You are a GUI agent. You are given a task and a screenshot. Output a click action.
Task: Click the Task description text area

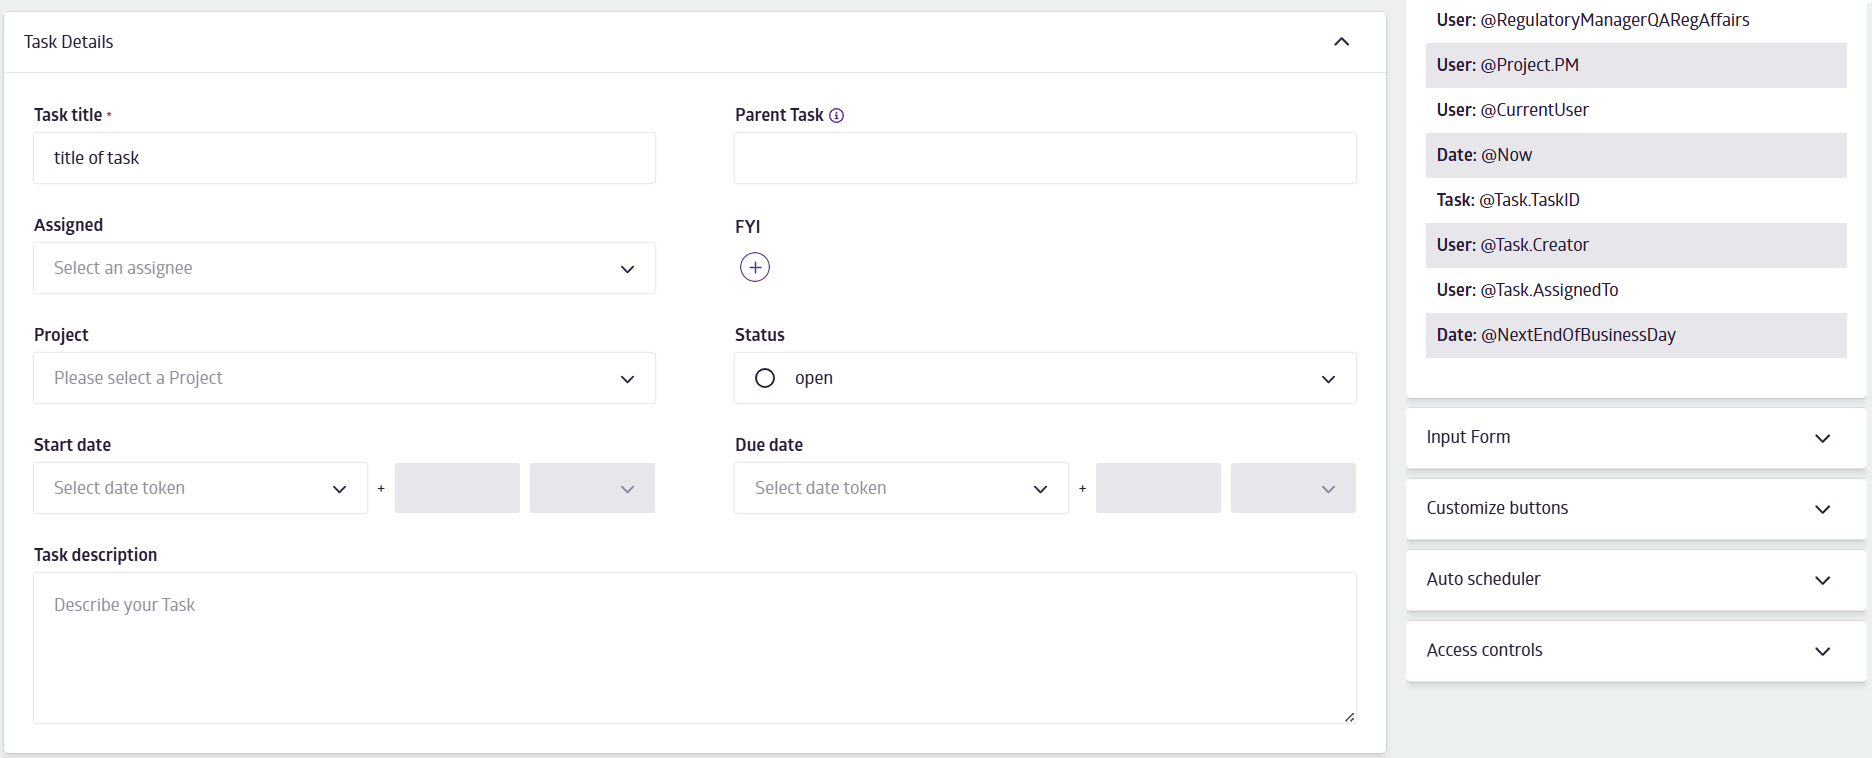(x=694, y=647)
